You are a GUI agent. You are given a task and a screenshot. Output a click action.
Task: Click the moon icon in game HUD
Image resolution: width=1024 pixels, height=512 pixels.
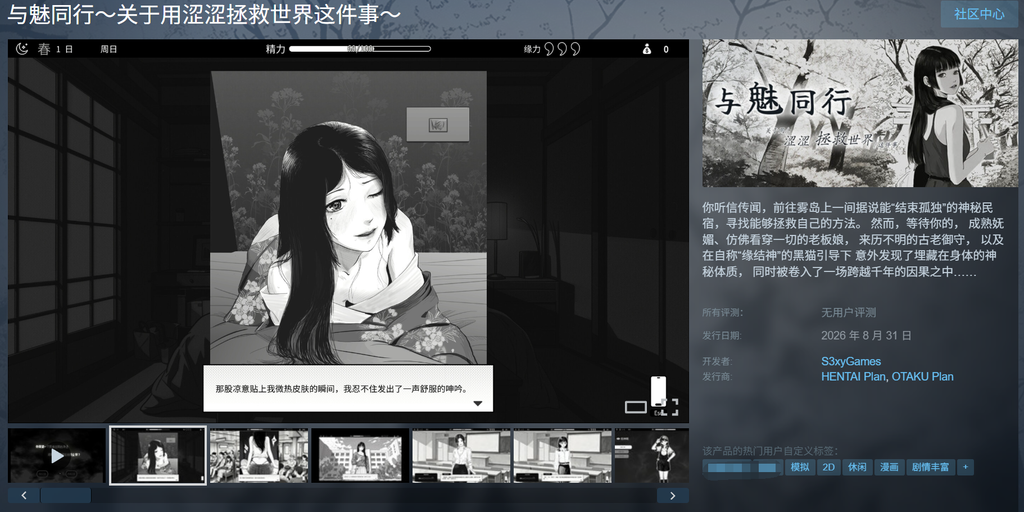coord(22,49)
